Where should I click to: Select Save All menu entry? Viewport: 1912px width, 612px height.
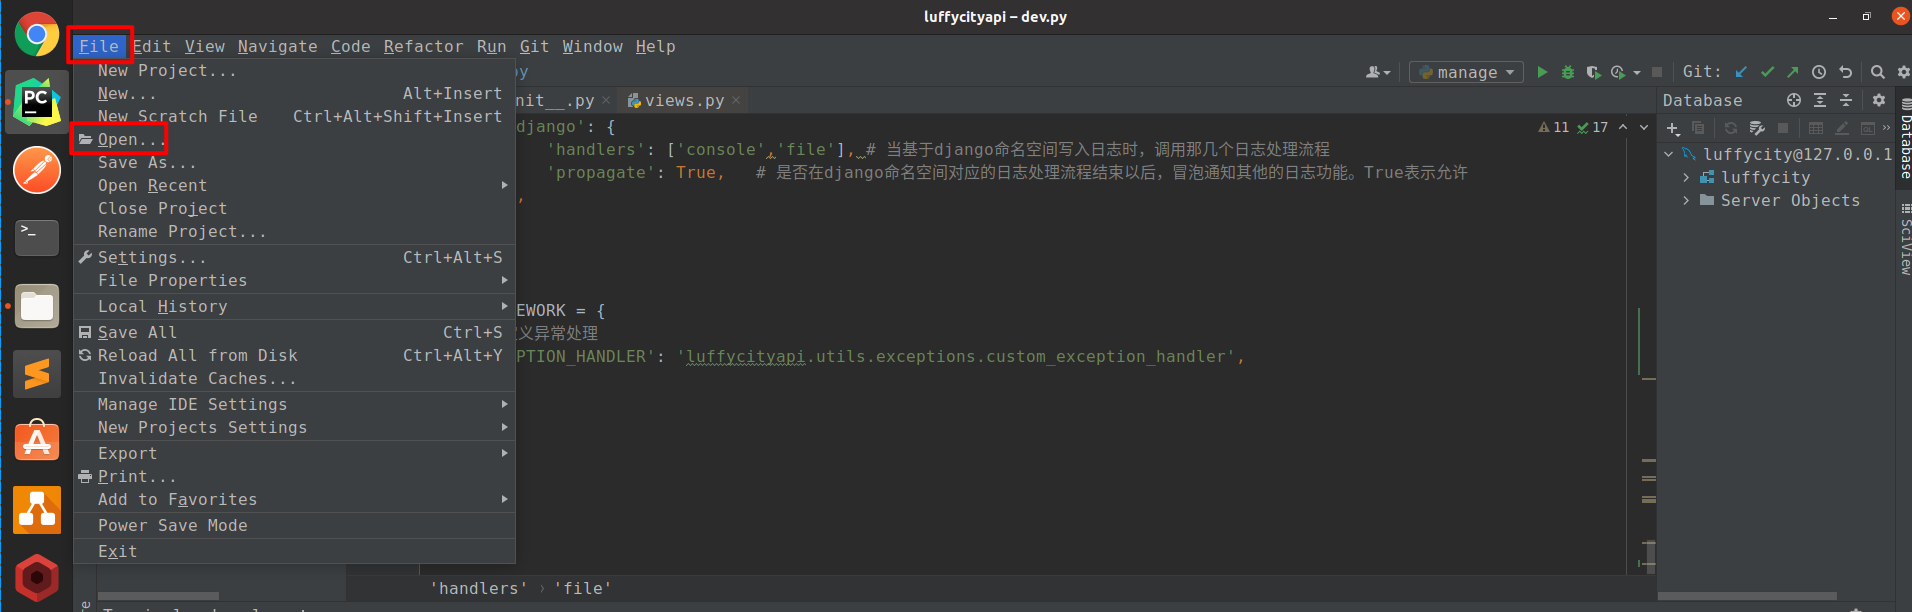[294, 333]
